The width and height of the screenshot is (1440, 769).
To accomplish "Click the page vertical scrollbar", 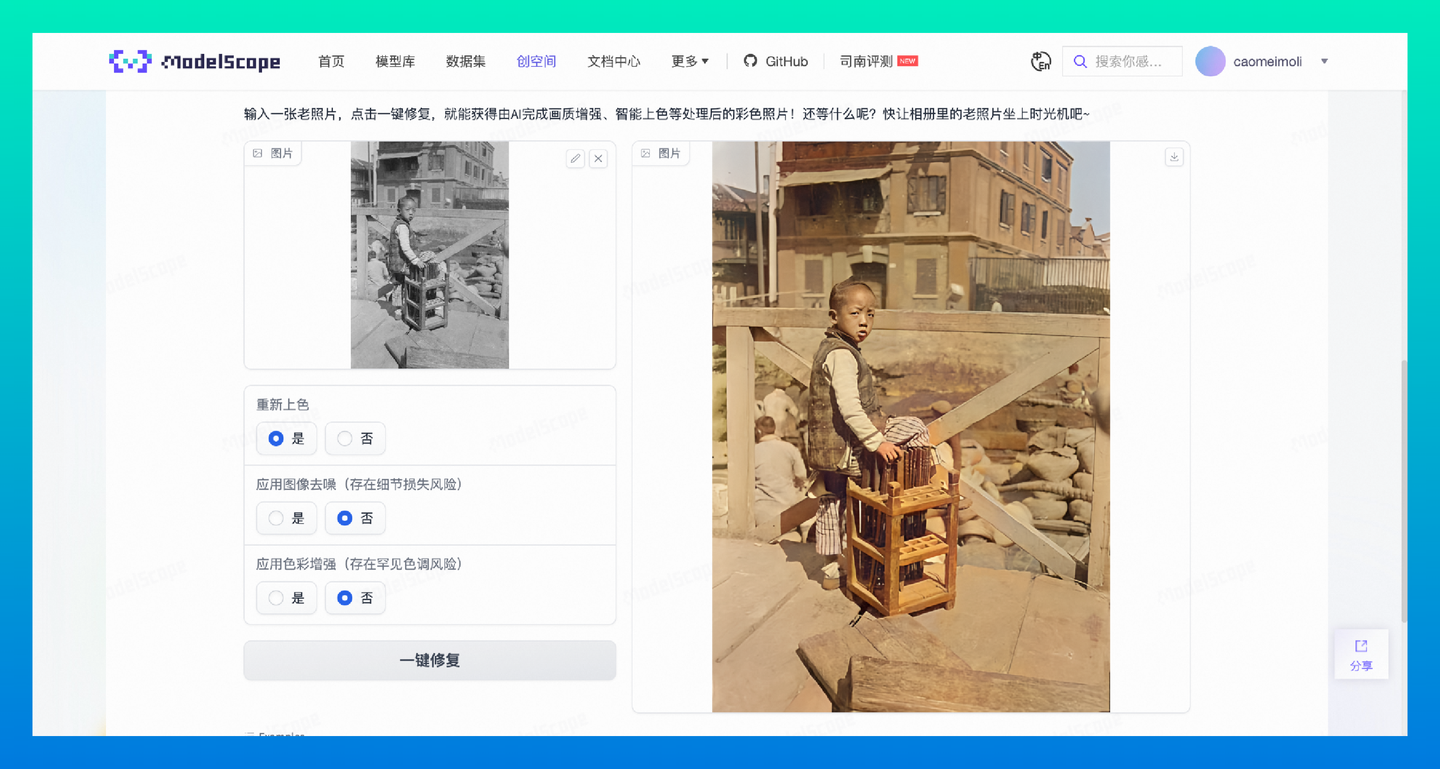I will click(x=1404, y=490).
